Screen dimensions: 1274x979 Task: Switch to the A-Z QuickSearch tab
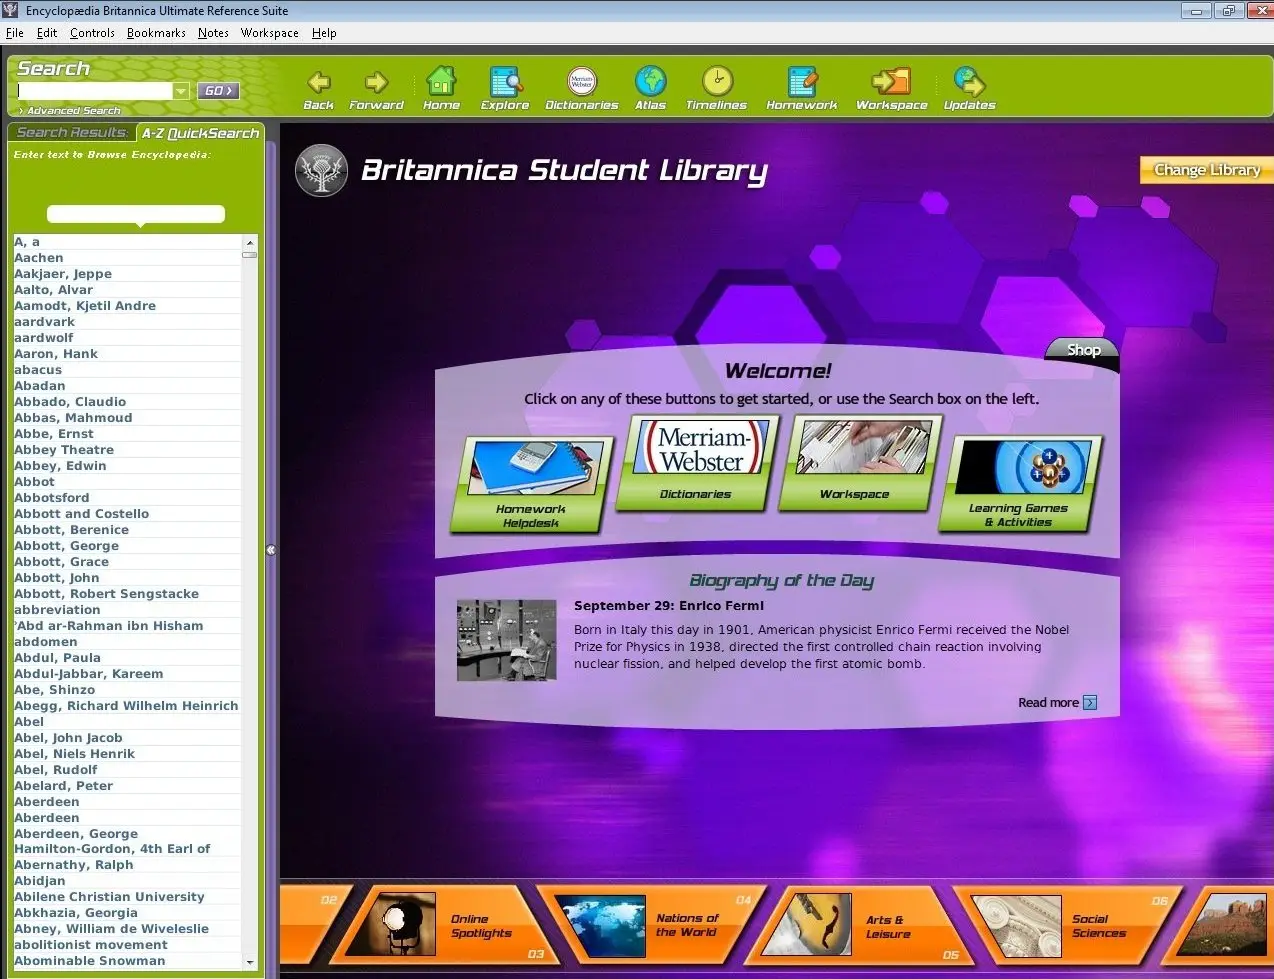[200, 133]
